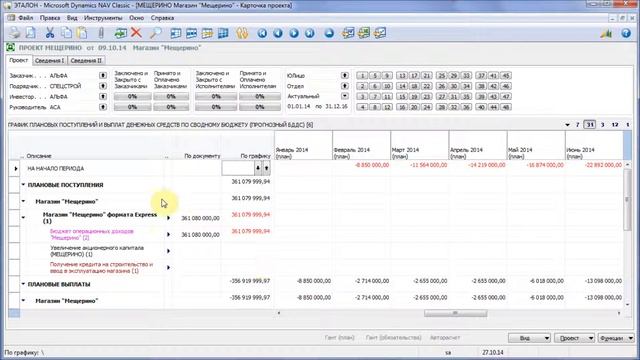Open print preview from the toolbar
The image size is (640, 360).
[x=31, y=33]
